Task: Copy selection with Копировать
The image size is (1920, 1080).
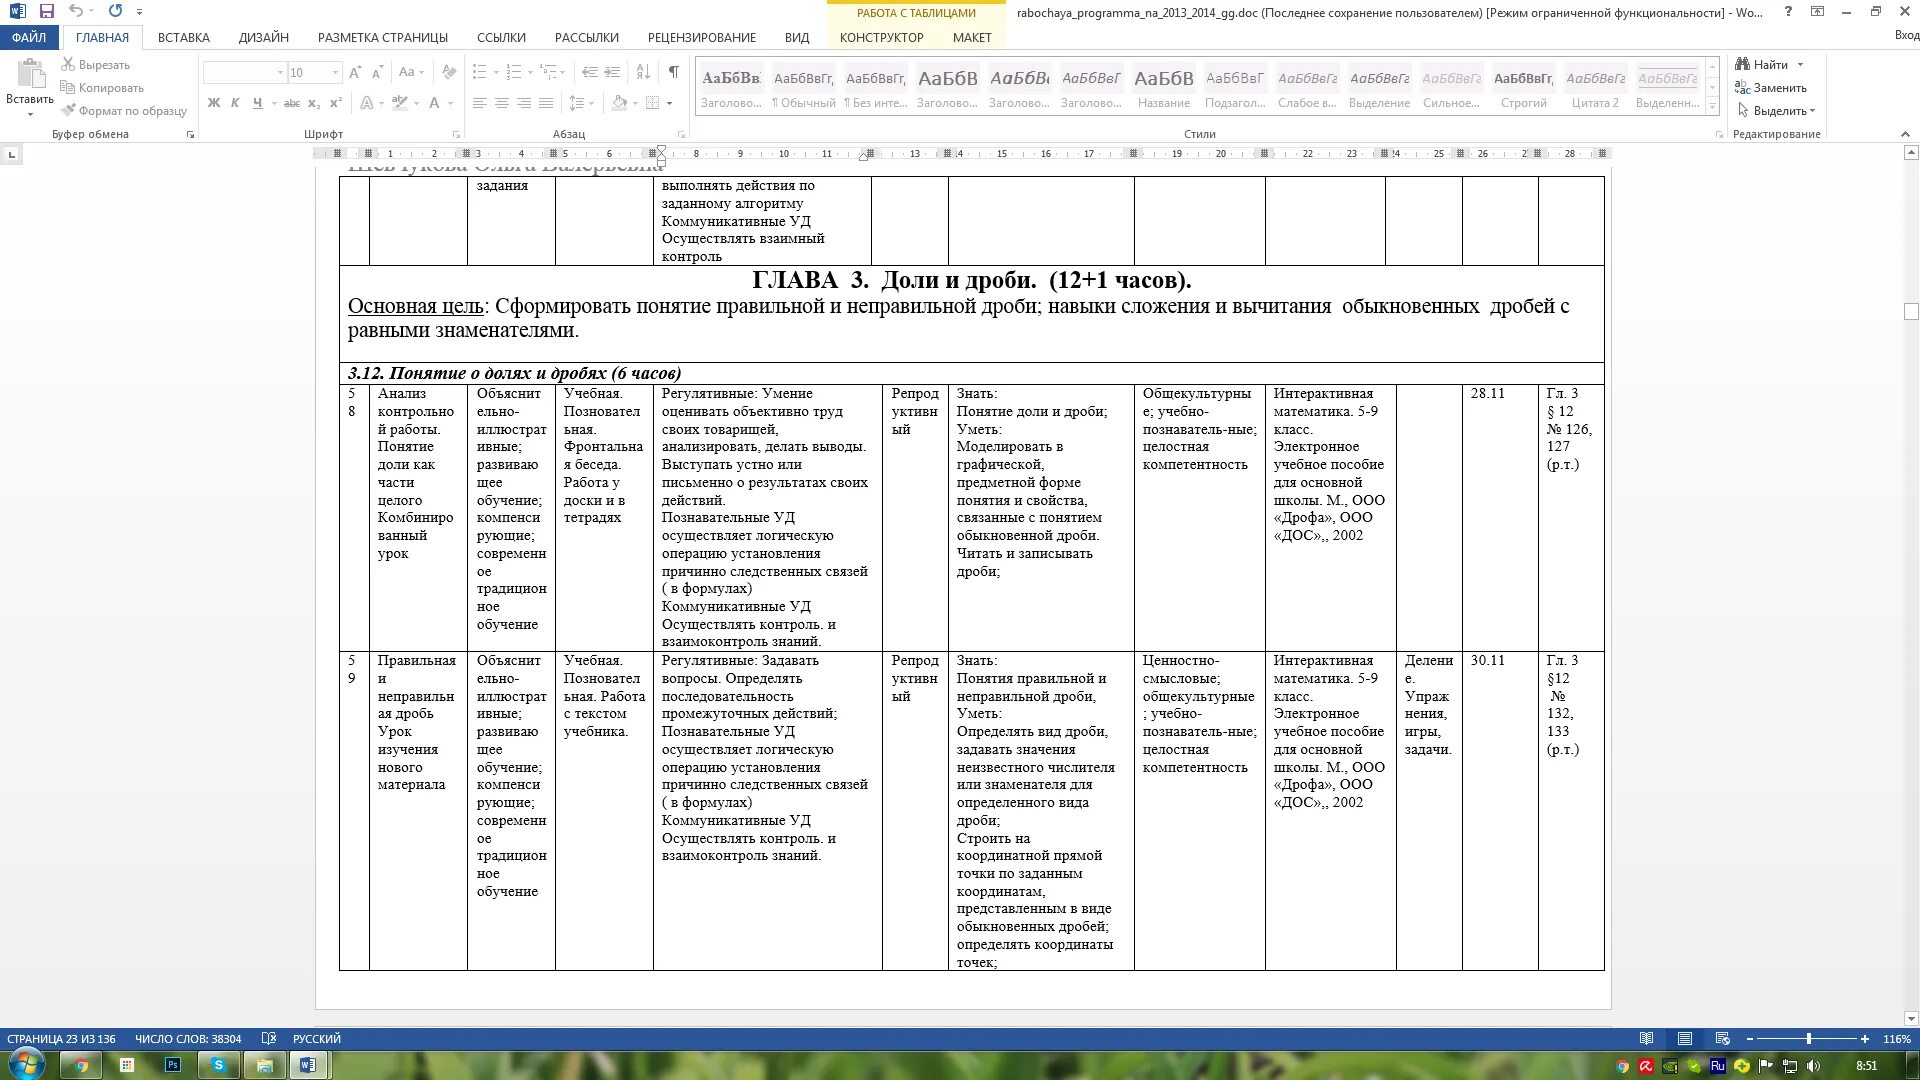Action: click(103, 88)
